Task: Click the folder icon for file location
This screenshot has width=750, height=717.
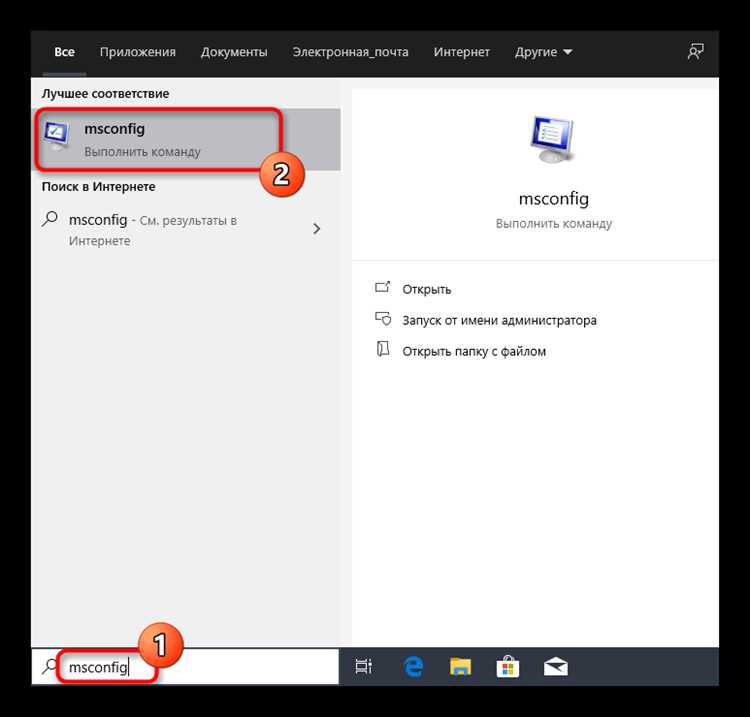Action: point(383,350)
